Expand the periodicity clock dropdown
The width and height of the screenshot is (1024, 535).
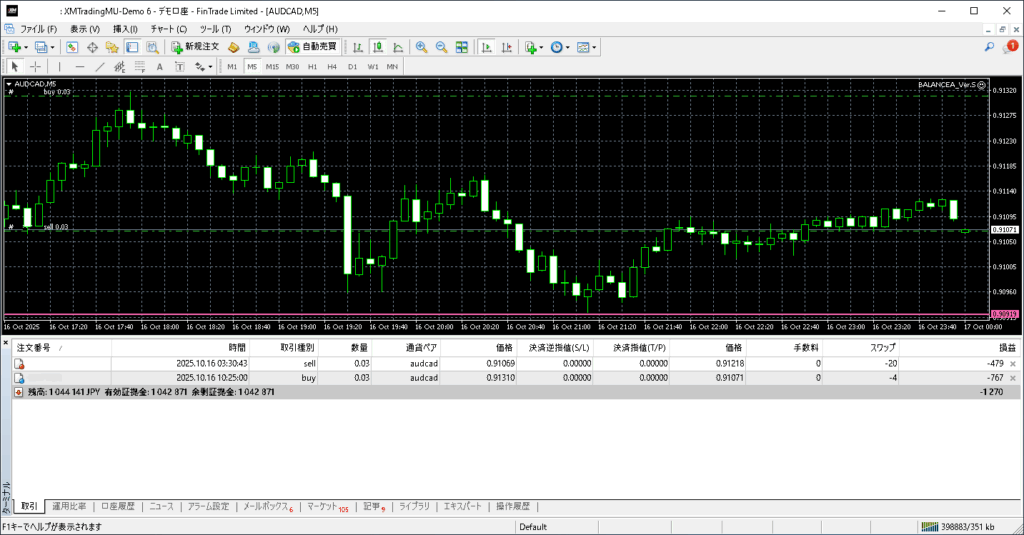(x=569, y=47)
